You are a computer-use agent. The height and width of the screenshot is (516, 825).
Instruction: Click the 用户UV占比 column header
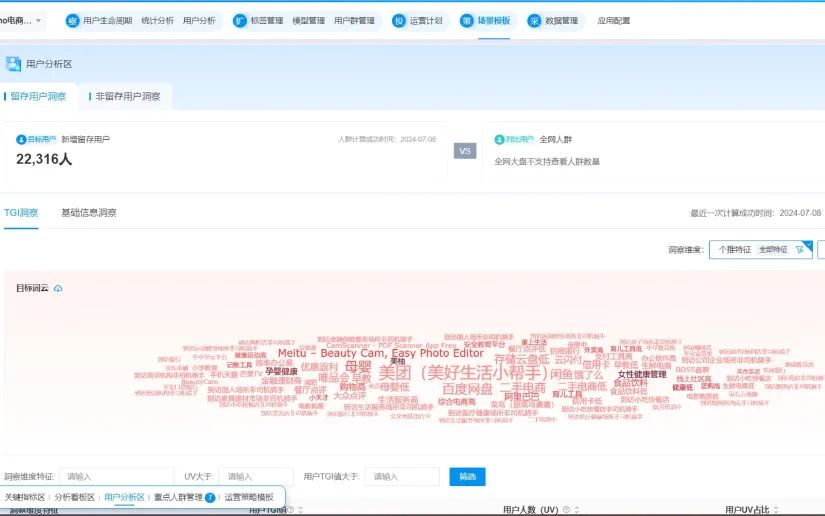747,509
